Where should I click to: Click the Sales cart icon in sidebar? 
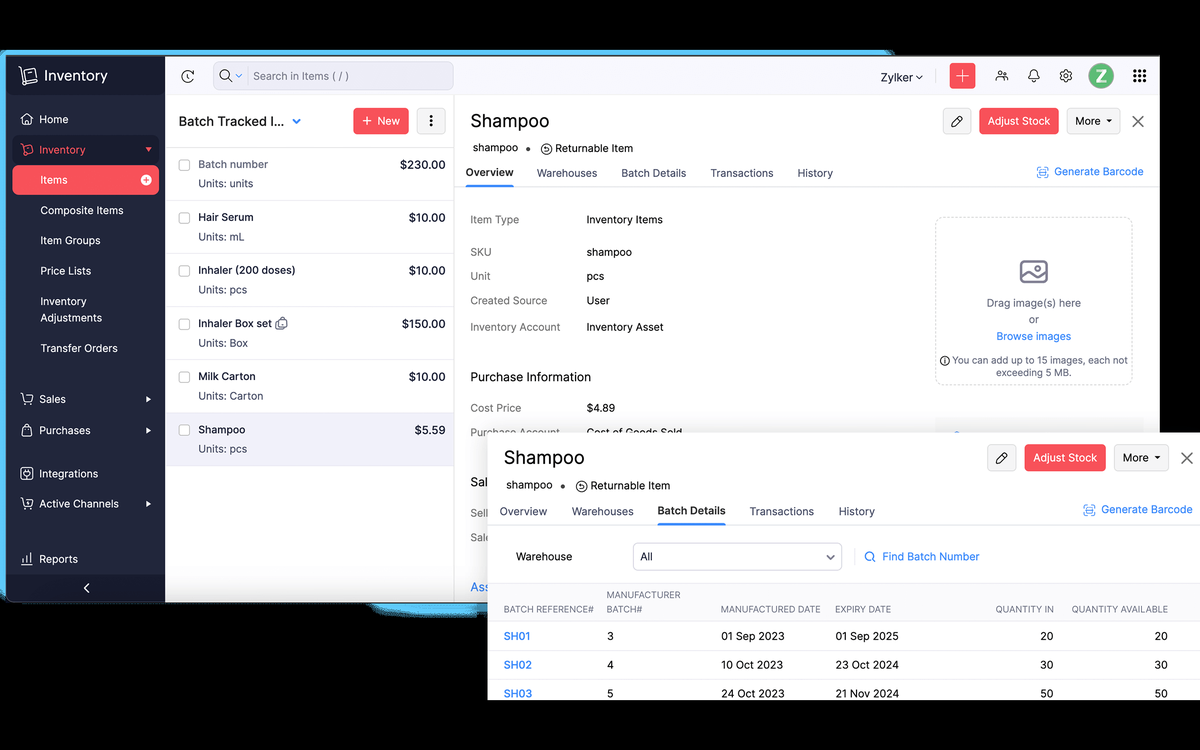[x=27, y=399]
